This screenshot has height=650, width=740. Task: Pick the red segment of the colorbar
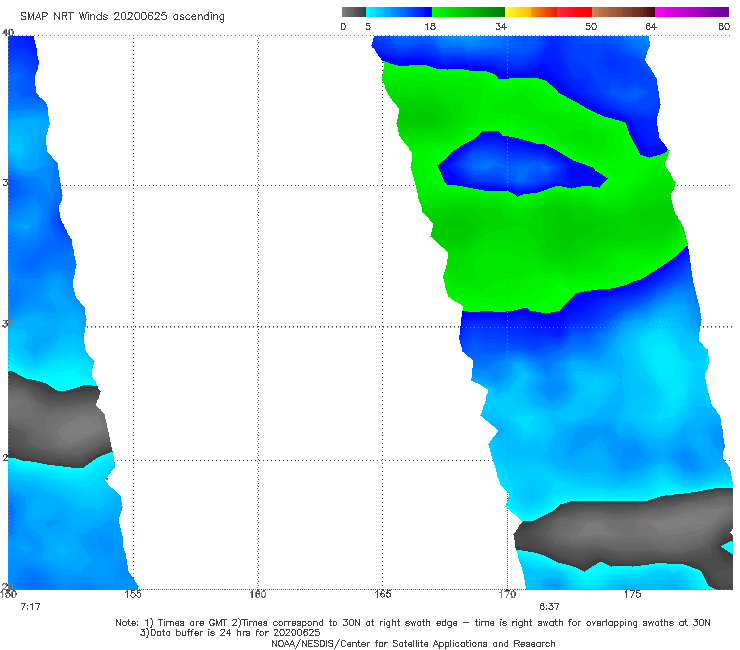574,12
